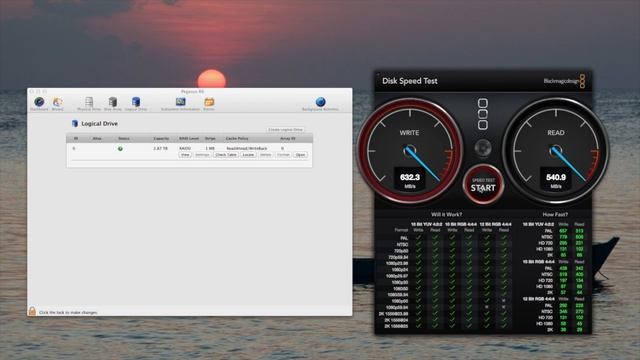Click the WRITE gauge label

coord(409,133)
